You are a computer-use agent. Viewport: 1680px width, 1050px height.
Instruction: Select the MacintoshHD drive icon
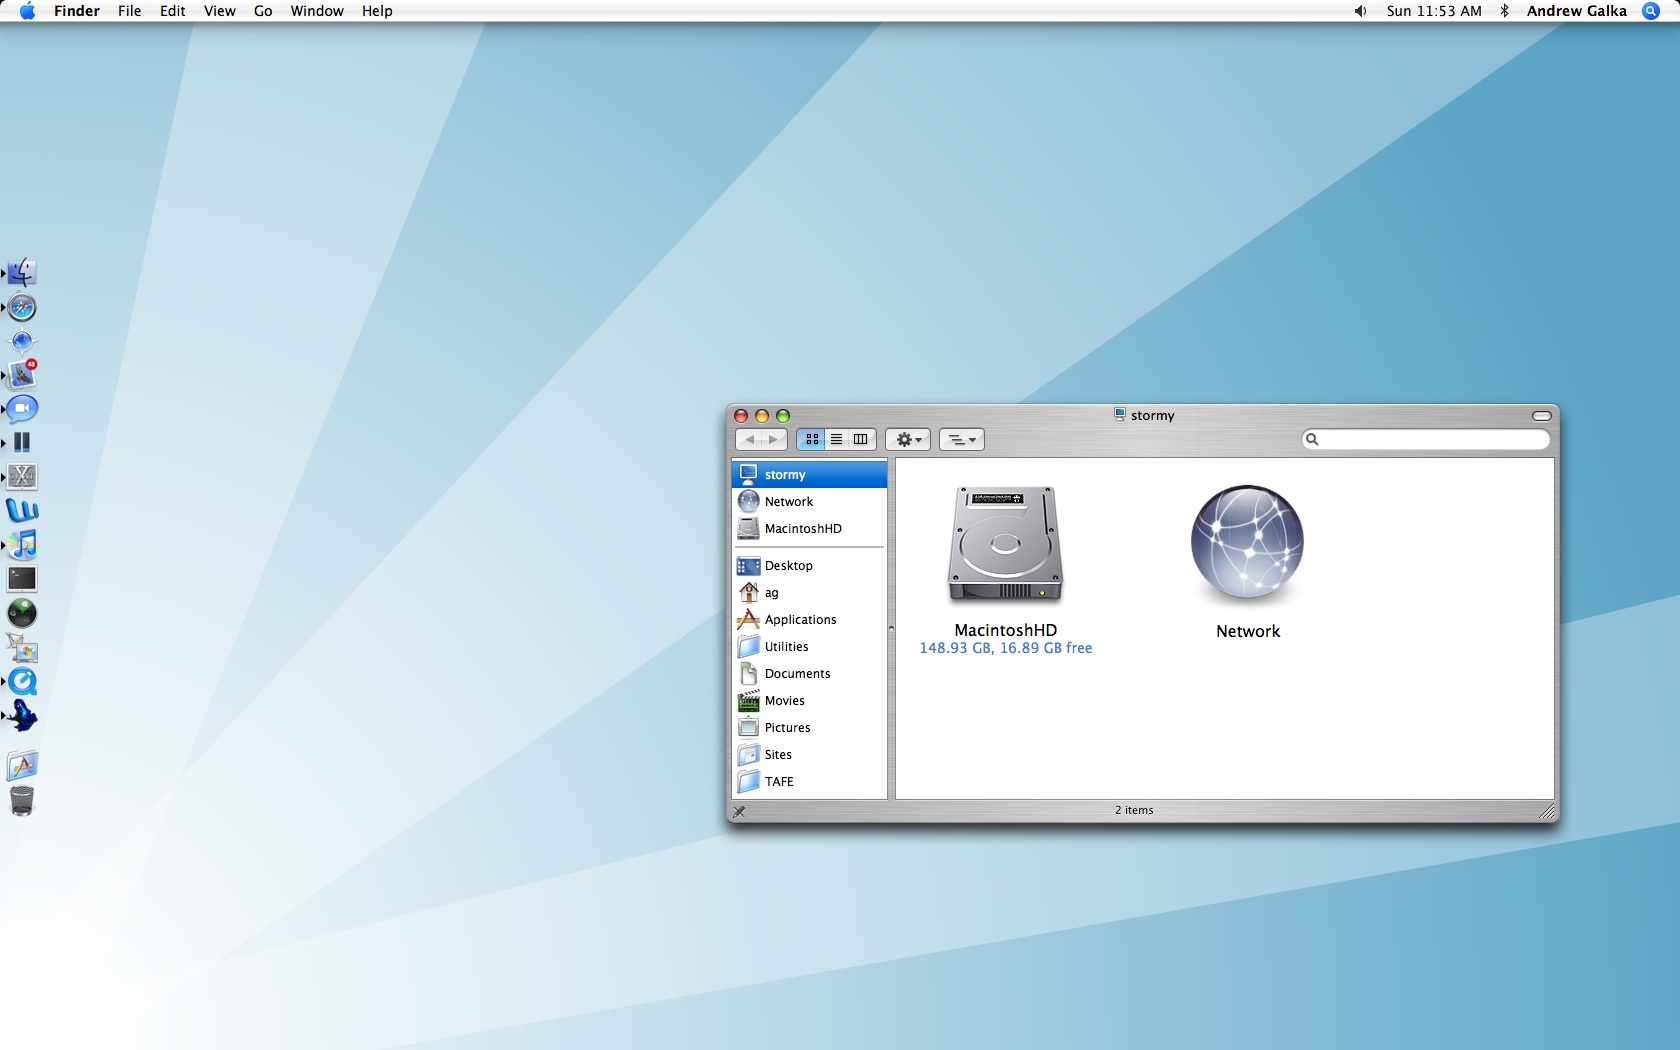1005,543
